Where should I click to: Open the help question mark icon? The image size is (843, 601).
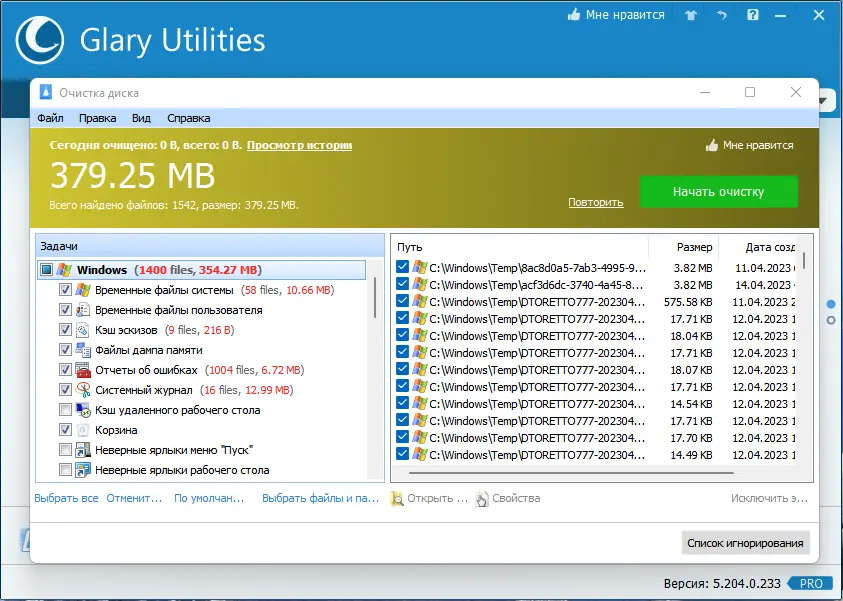[x=753, y=15]
